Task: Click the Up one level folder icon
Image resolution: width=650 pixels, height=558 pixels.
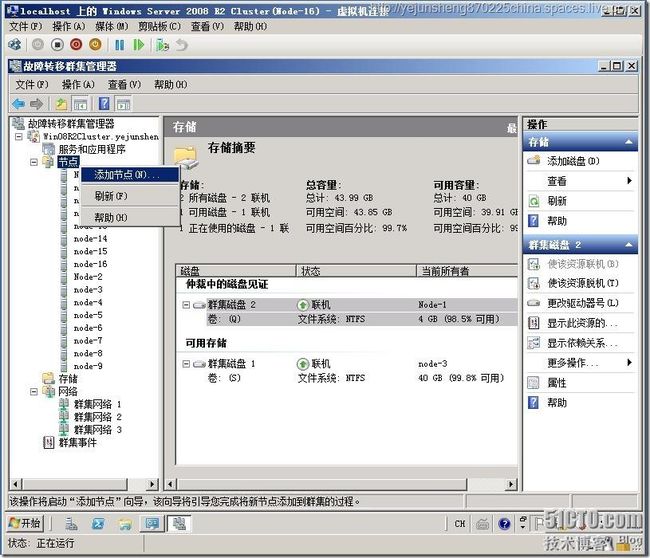Action: [x=61, y=104]
